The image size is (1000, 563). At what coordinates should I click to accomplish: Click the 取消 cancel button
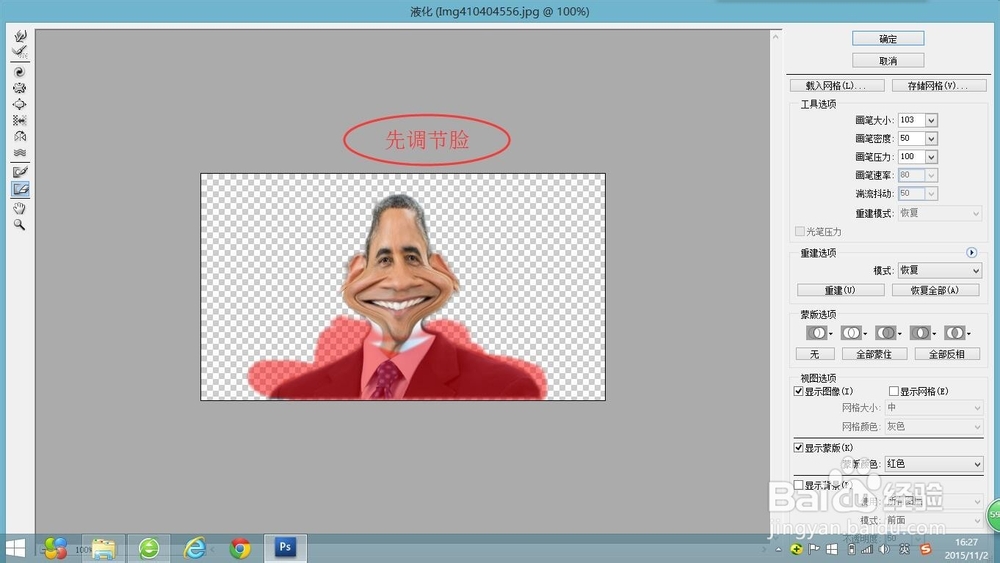(x=888, y=61)
